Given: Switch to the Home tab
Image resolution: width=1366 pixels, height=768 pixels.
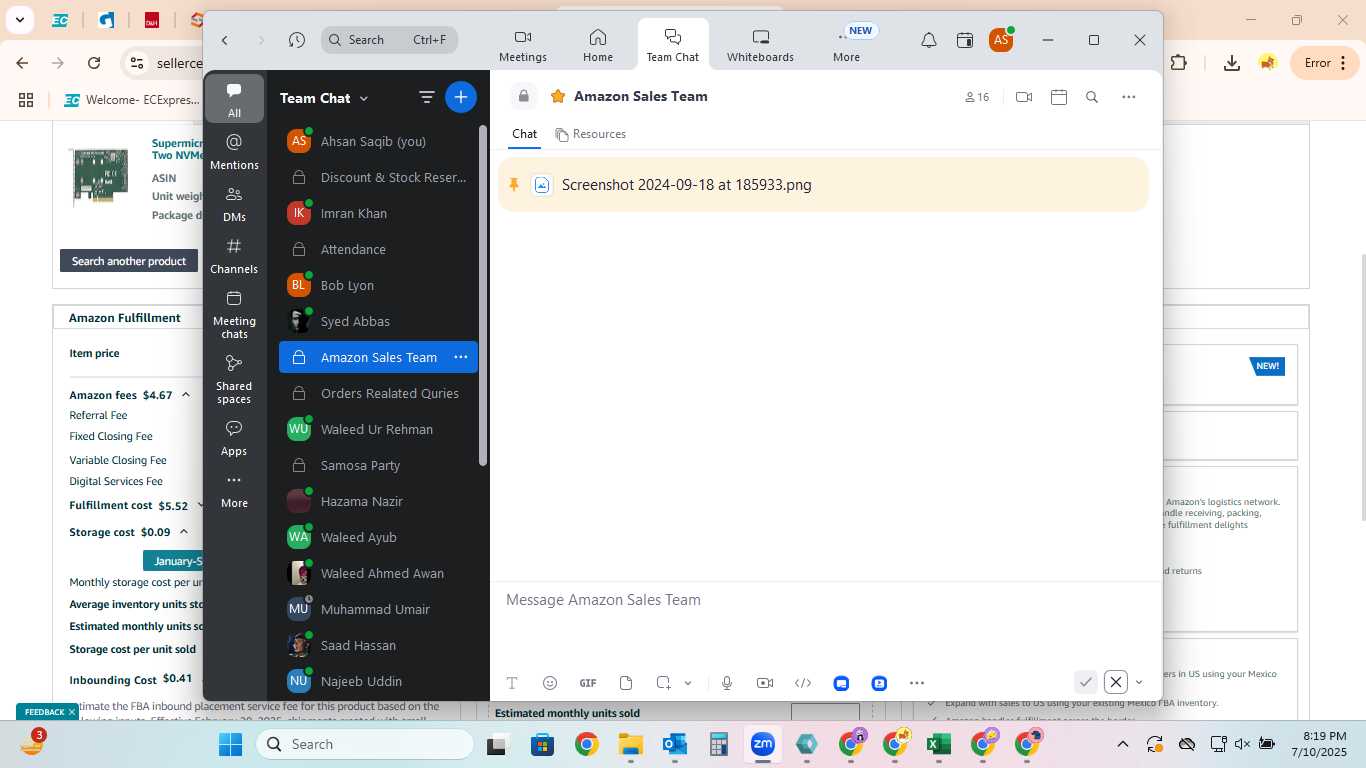Looking at the screenshot, I should [x=598, y=45].
